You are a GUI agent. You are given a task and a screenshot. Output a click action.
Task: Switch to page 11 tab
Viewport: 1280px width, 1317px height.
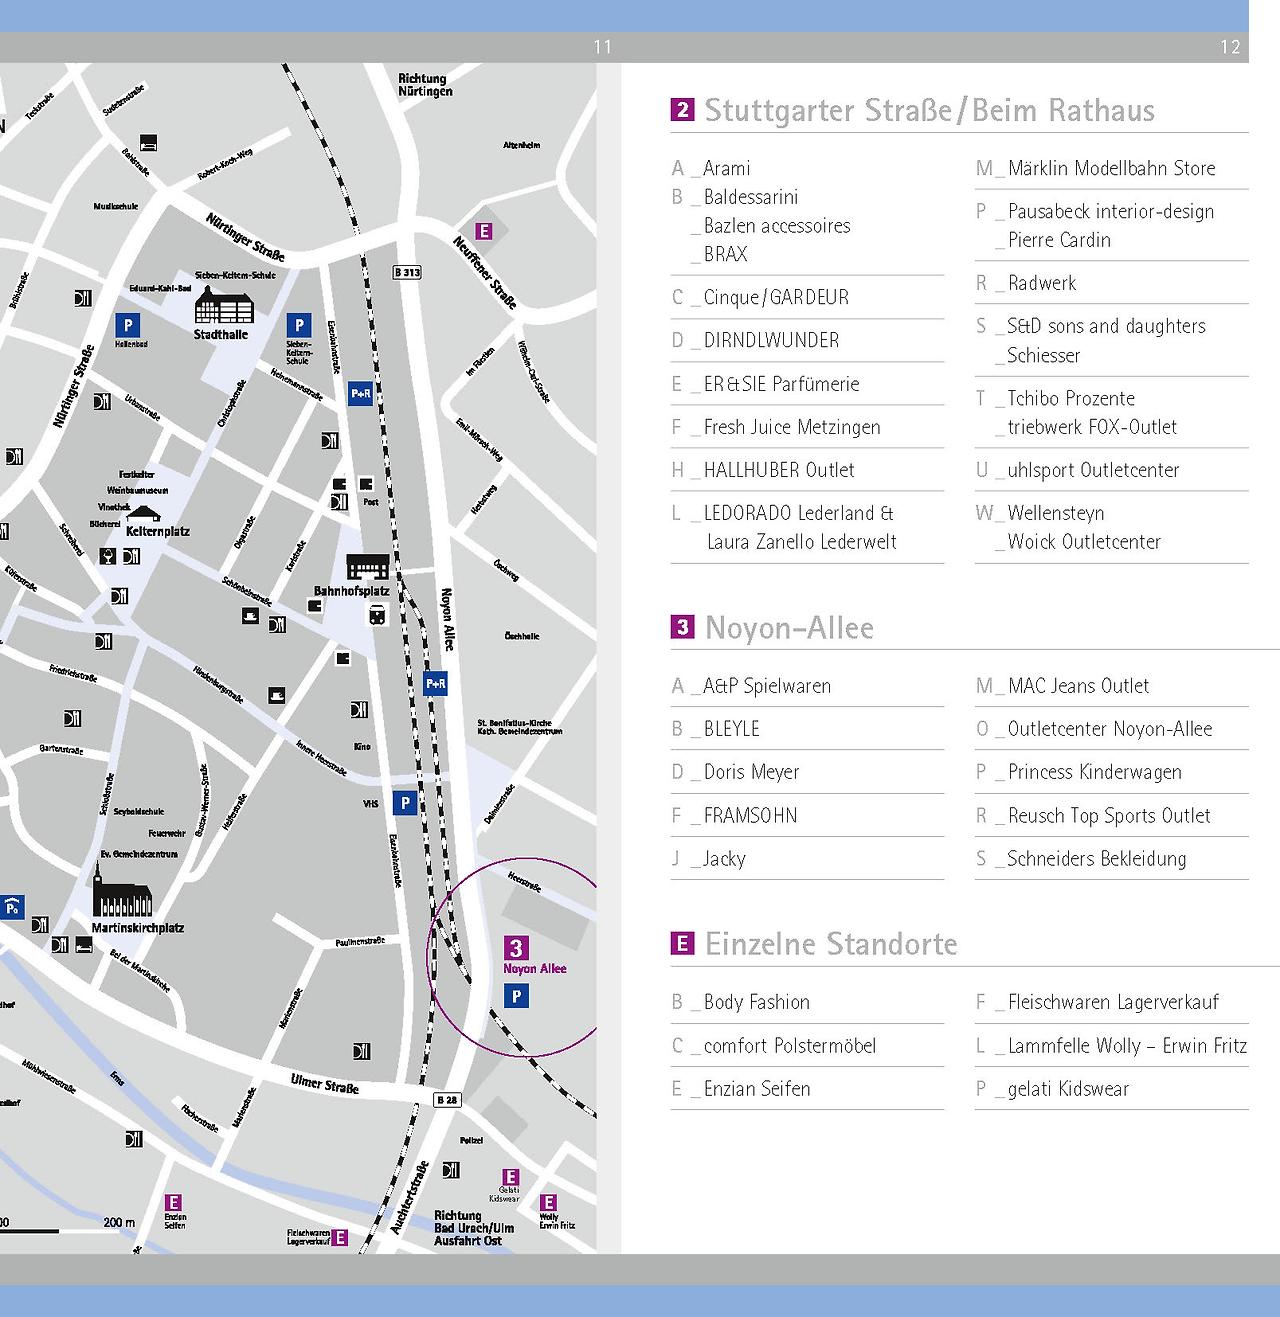tap(601, 44)
